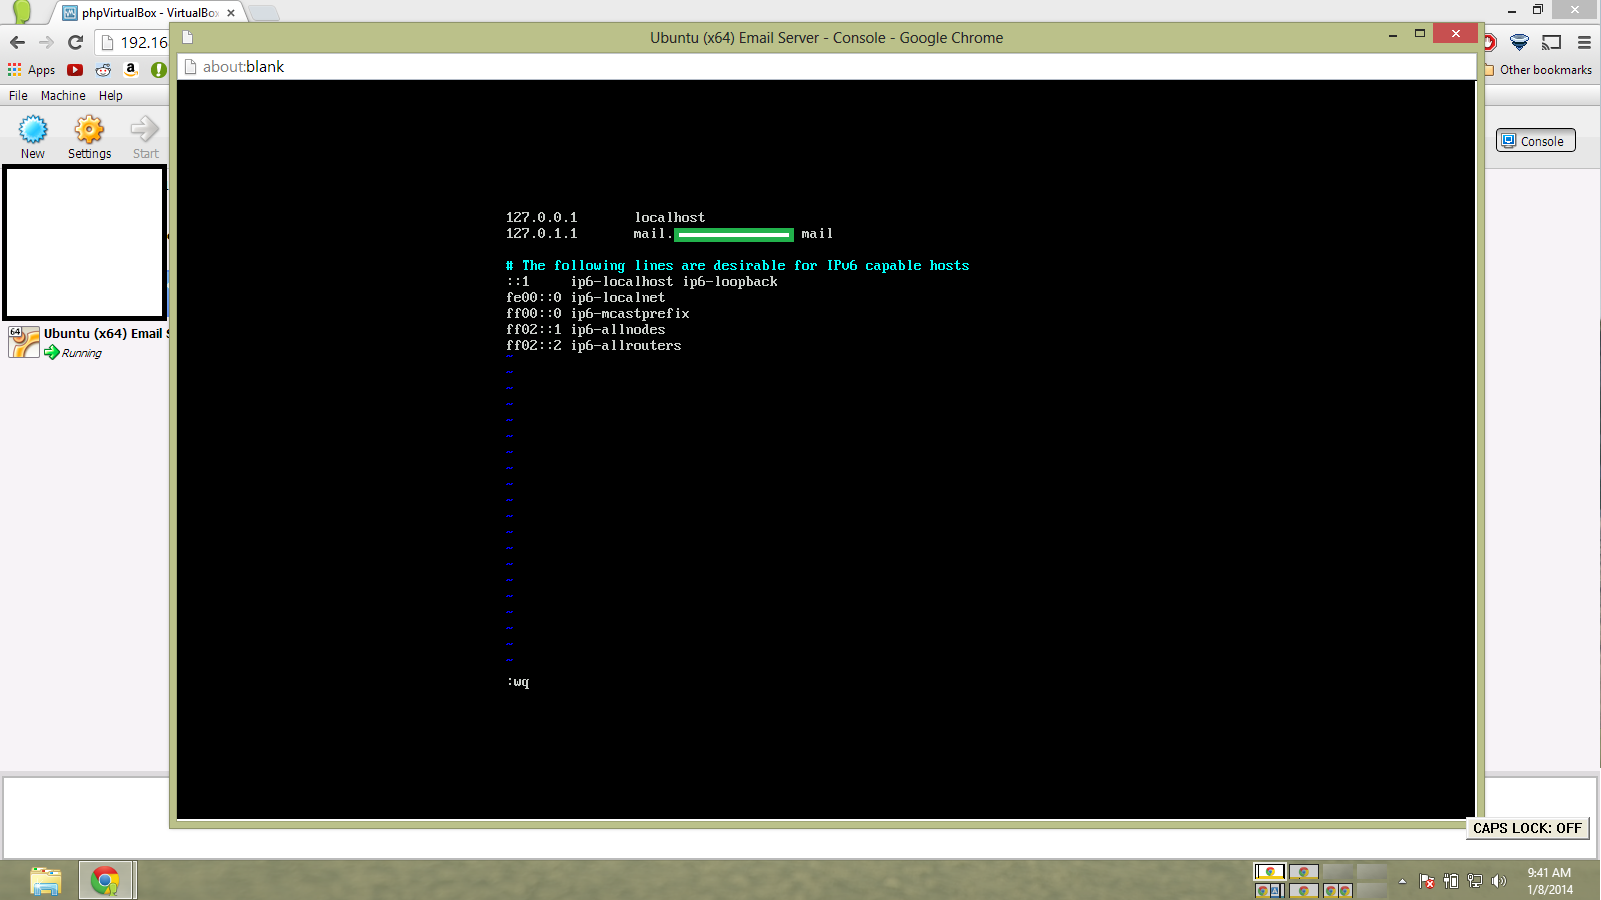1601x900 pixels.
Task: Click the 'Running' status text
Action: pos(81,353)
